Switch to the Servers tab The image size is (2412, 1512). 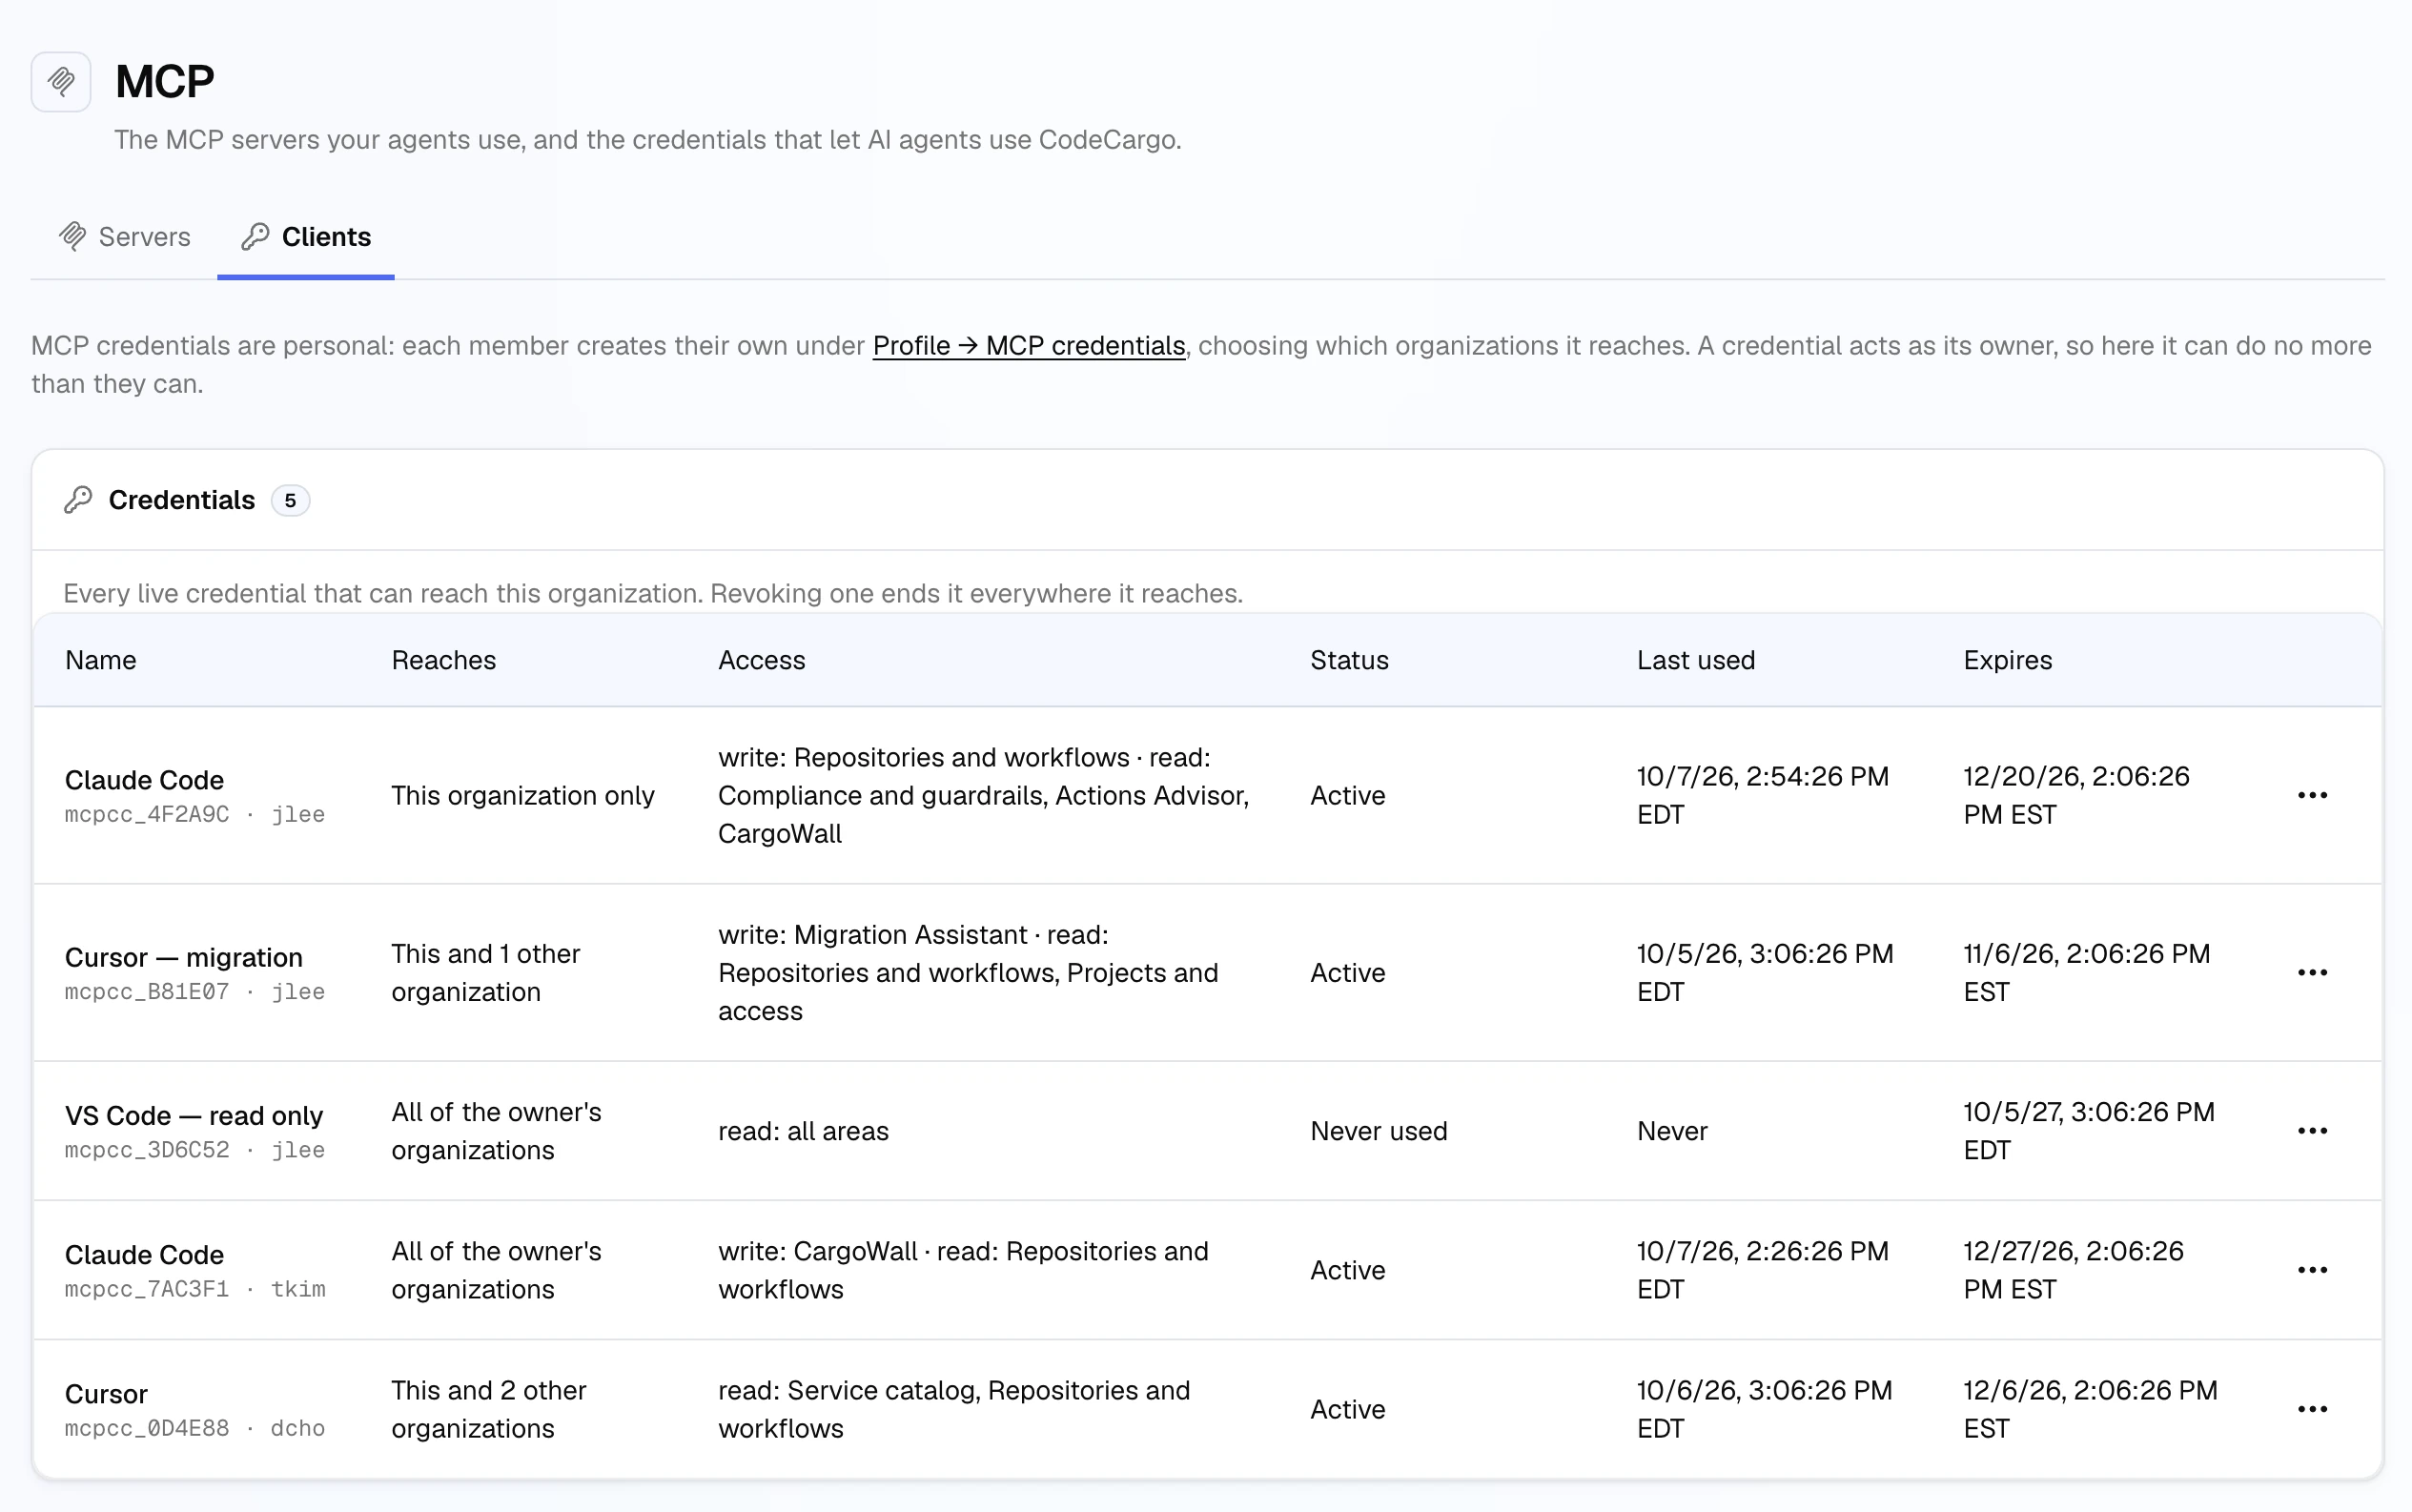point(125,237)
